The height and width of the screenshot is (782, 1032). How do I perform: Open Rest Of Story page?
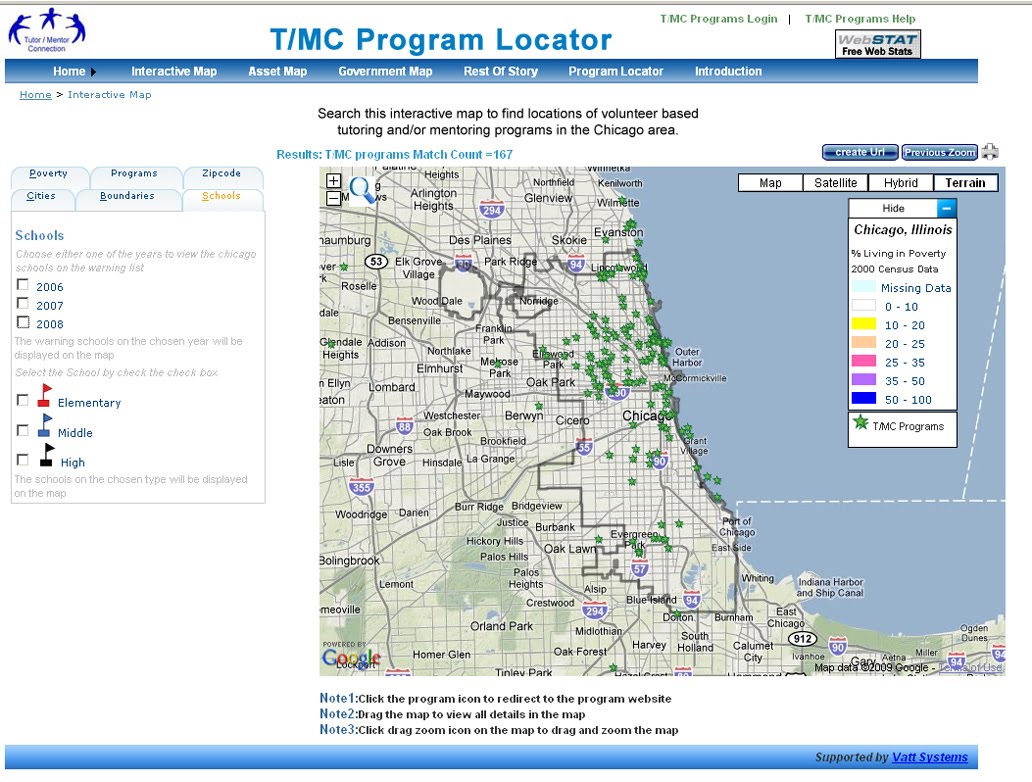click(x=501, y=71)
